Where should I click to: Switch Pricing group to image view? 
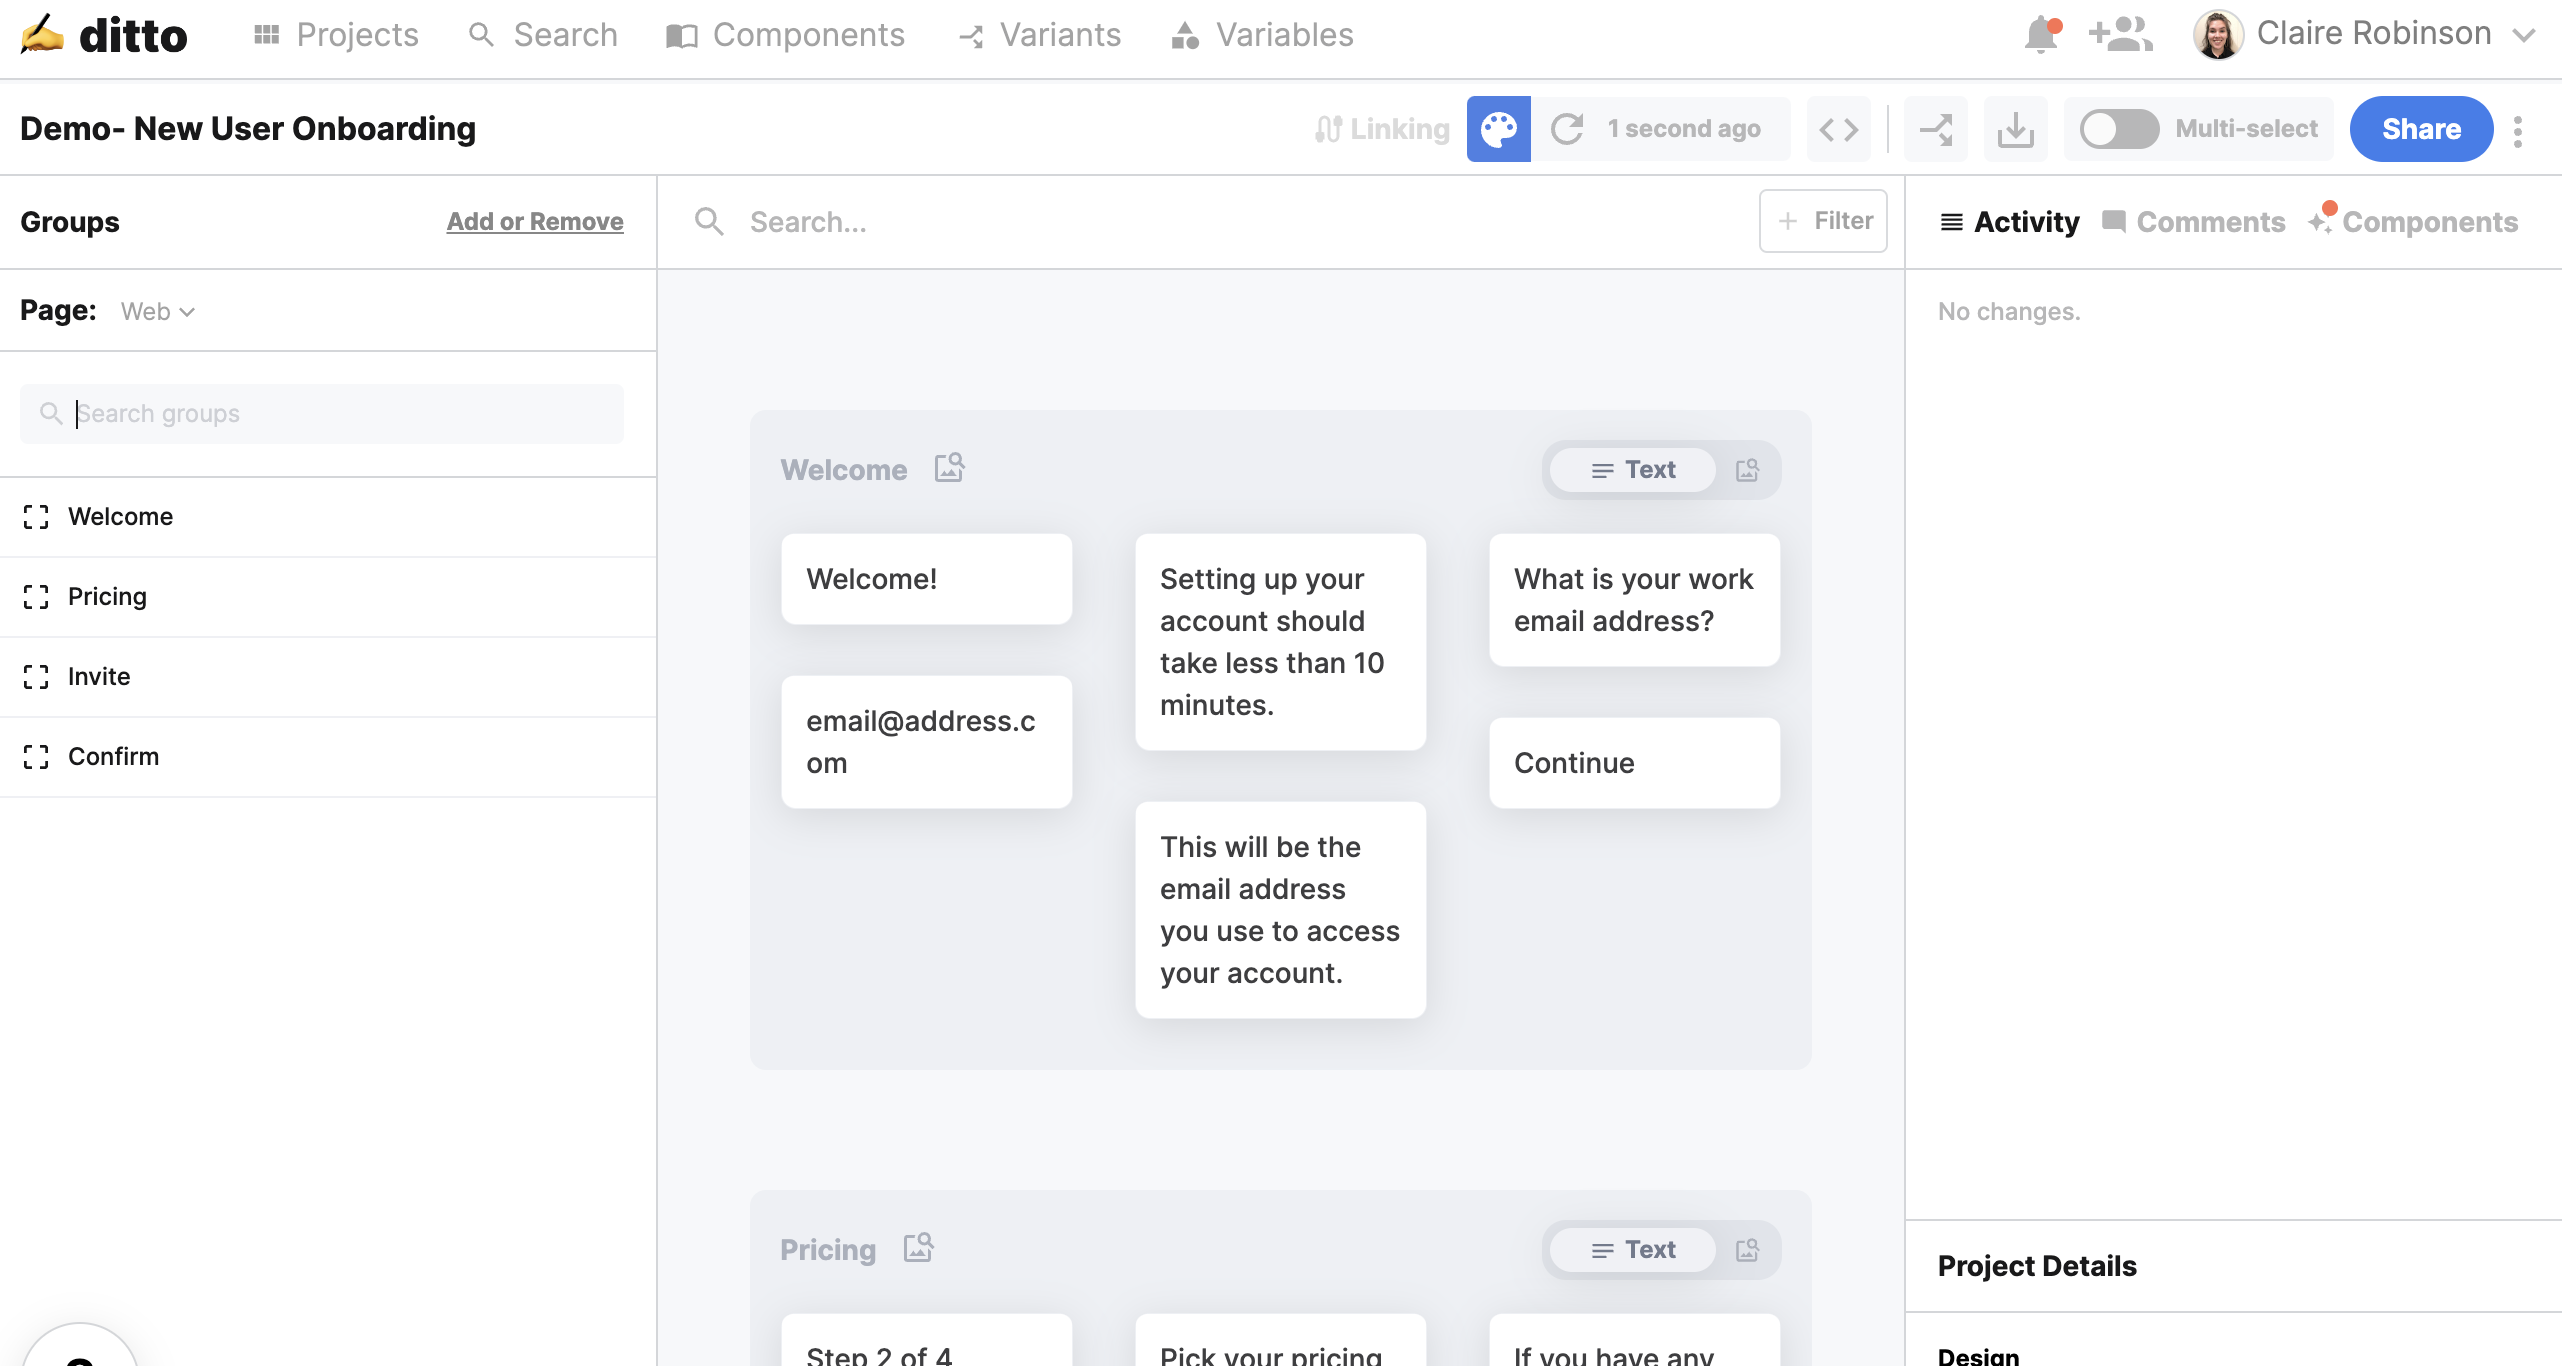[1747, 1250]
